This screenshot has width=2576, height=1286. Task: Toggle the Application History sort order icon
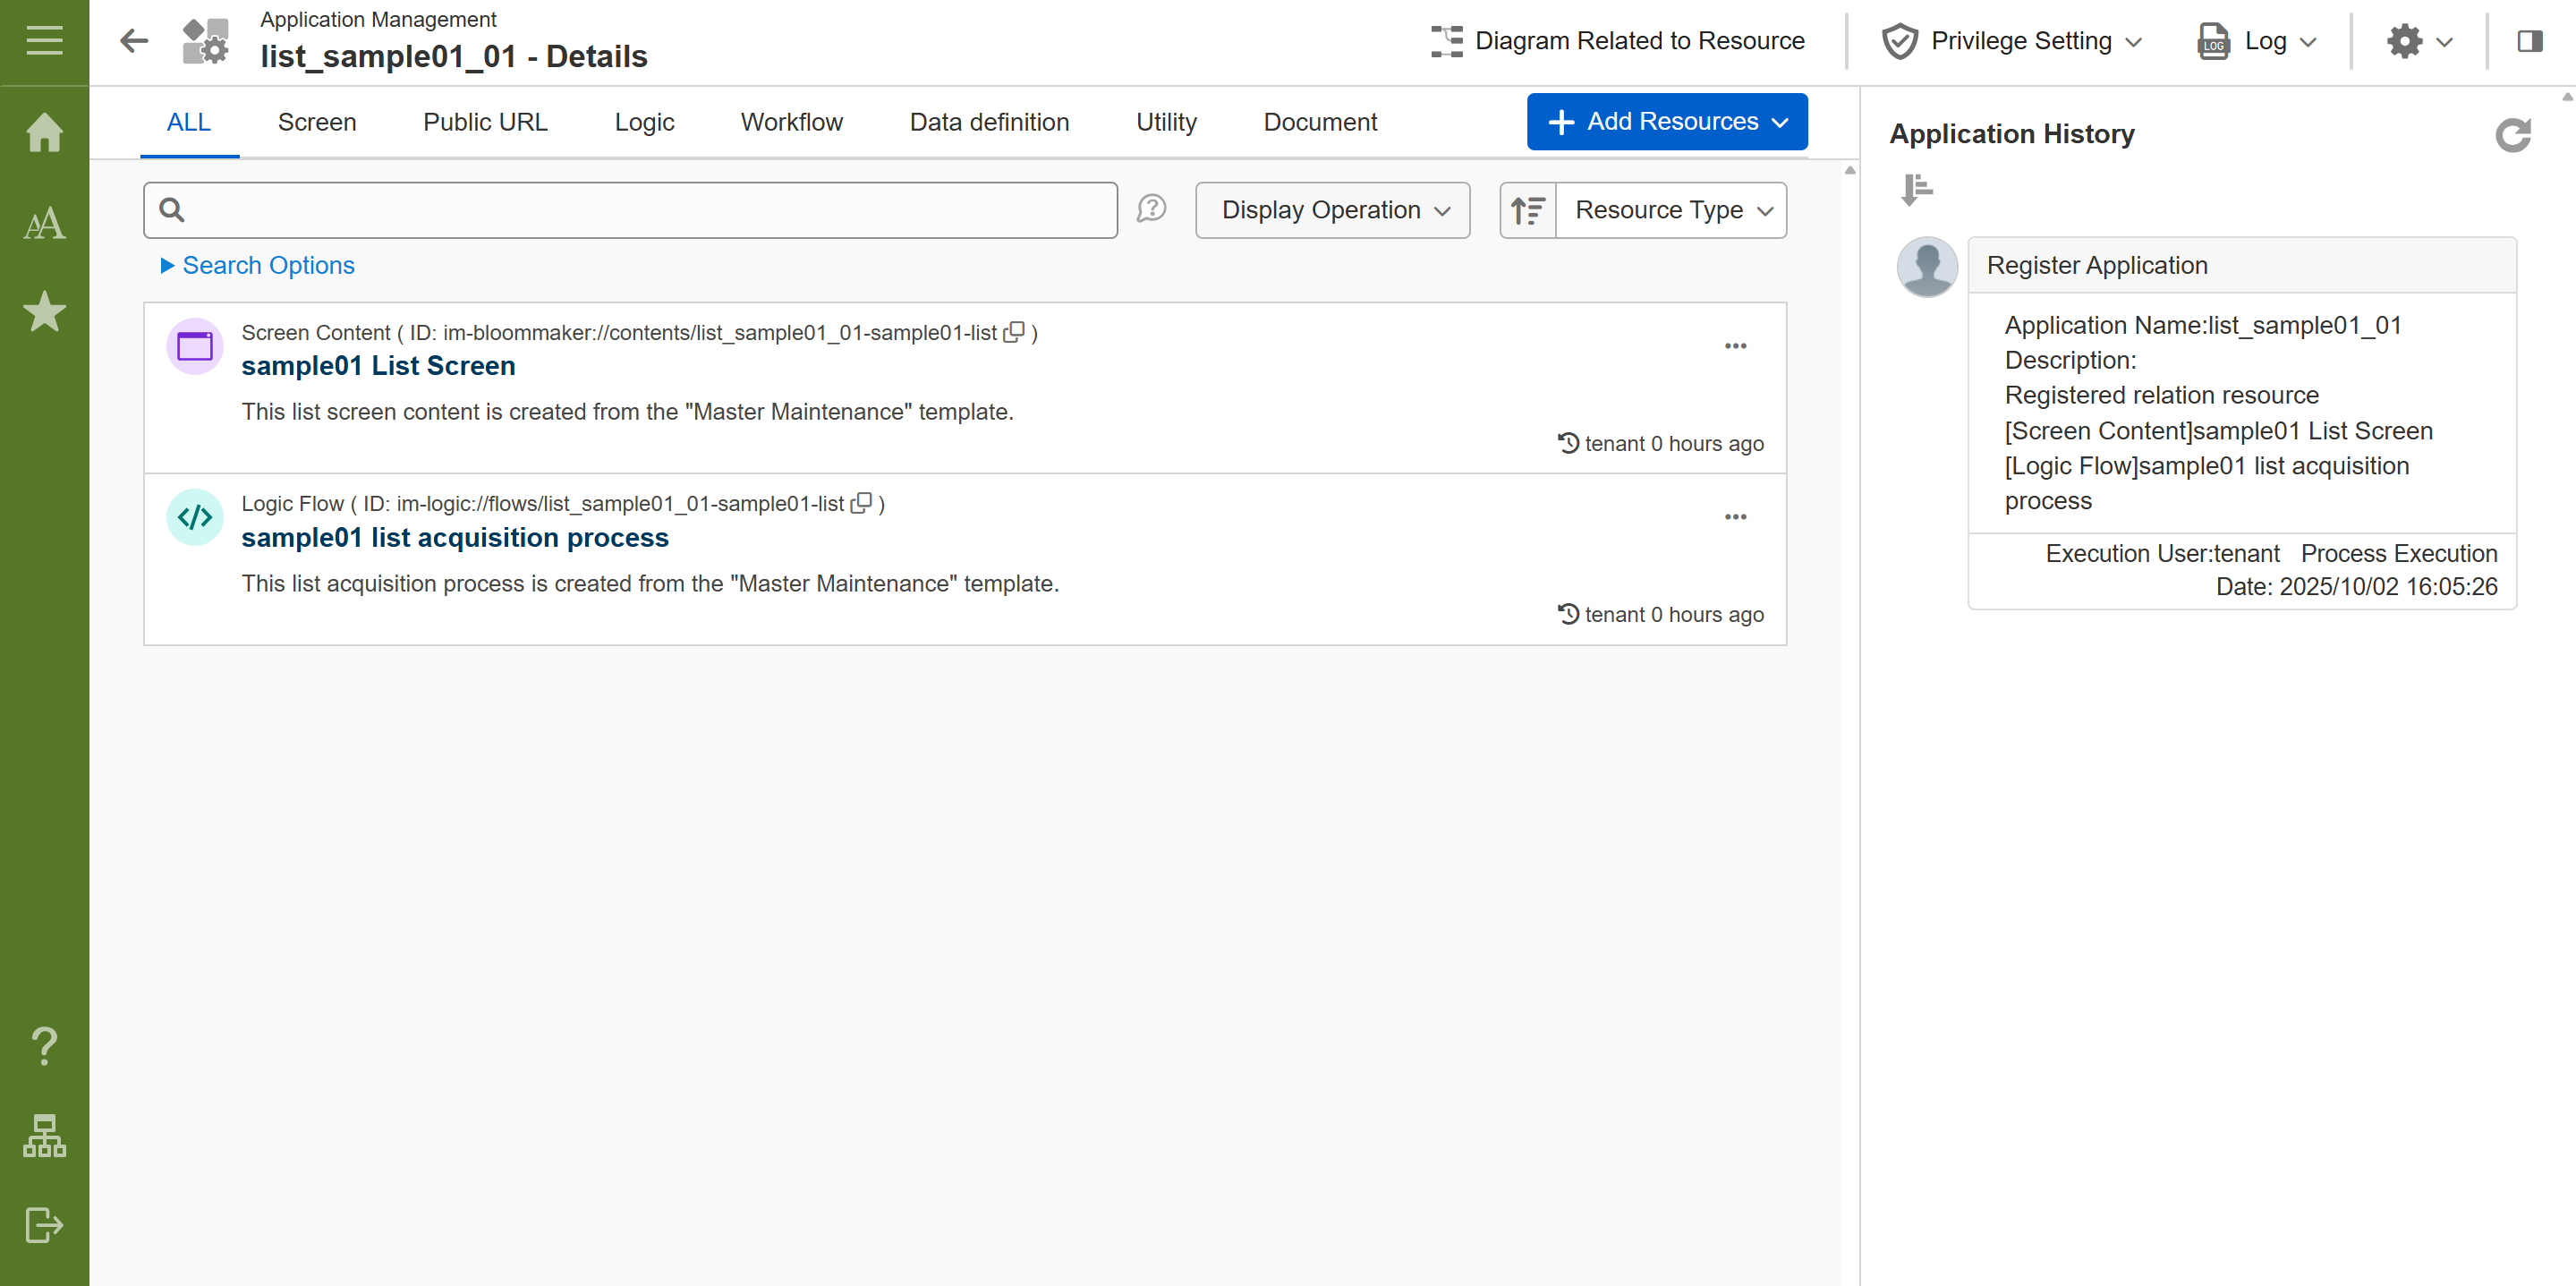coord(1916,189)
